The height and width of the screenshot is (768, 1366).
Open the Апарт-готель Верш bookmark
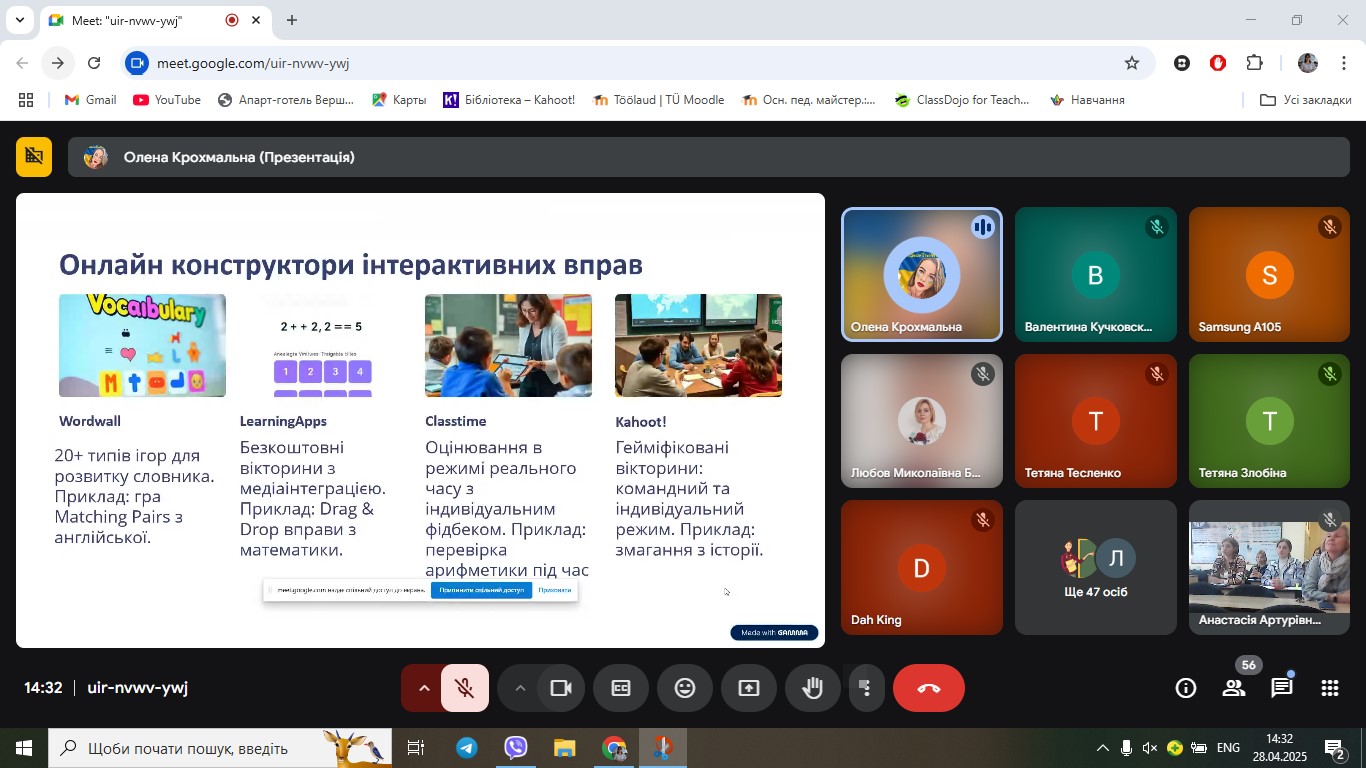tap(286, 100)
